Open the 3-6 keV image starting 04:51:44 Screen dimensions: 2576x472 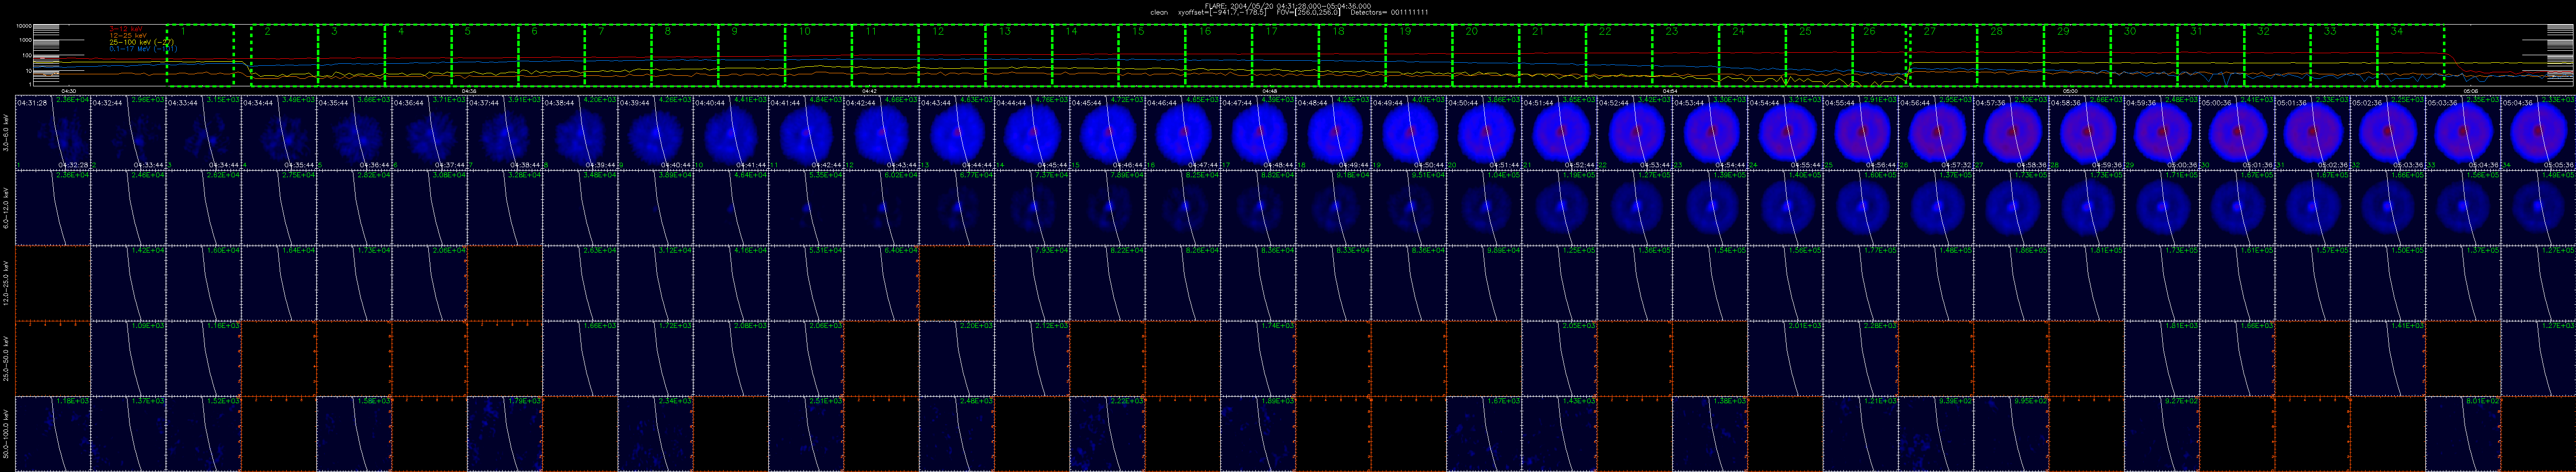1559,133
